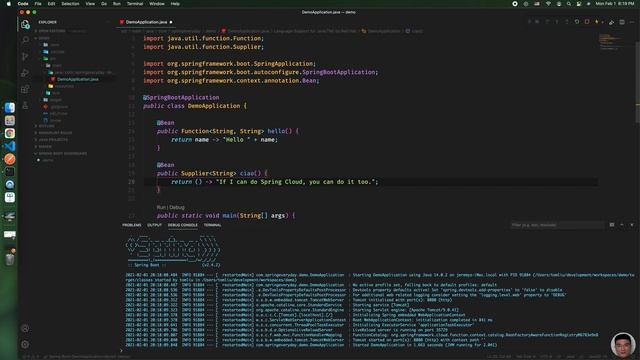This screenshot has width=640, height=360.
Task: Select DemoApplication.java in Explorer tree
Action: click(x=78, y=79)
